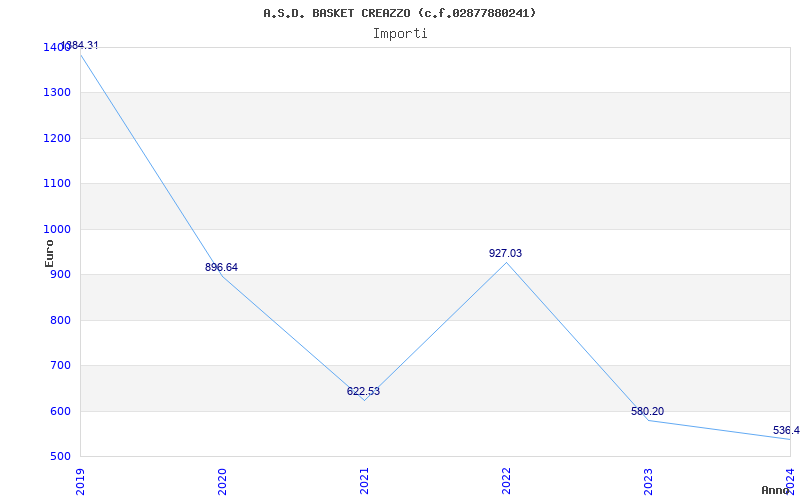Viewport: 800px width, 500px height.
Task: Click the 2020 year tick label
Action: [222, 481]
